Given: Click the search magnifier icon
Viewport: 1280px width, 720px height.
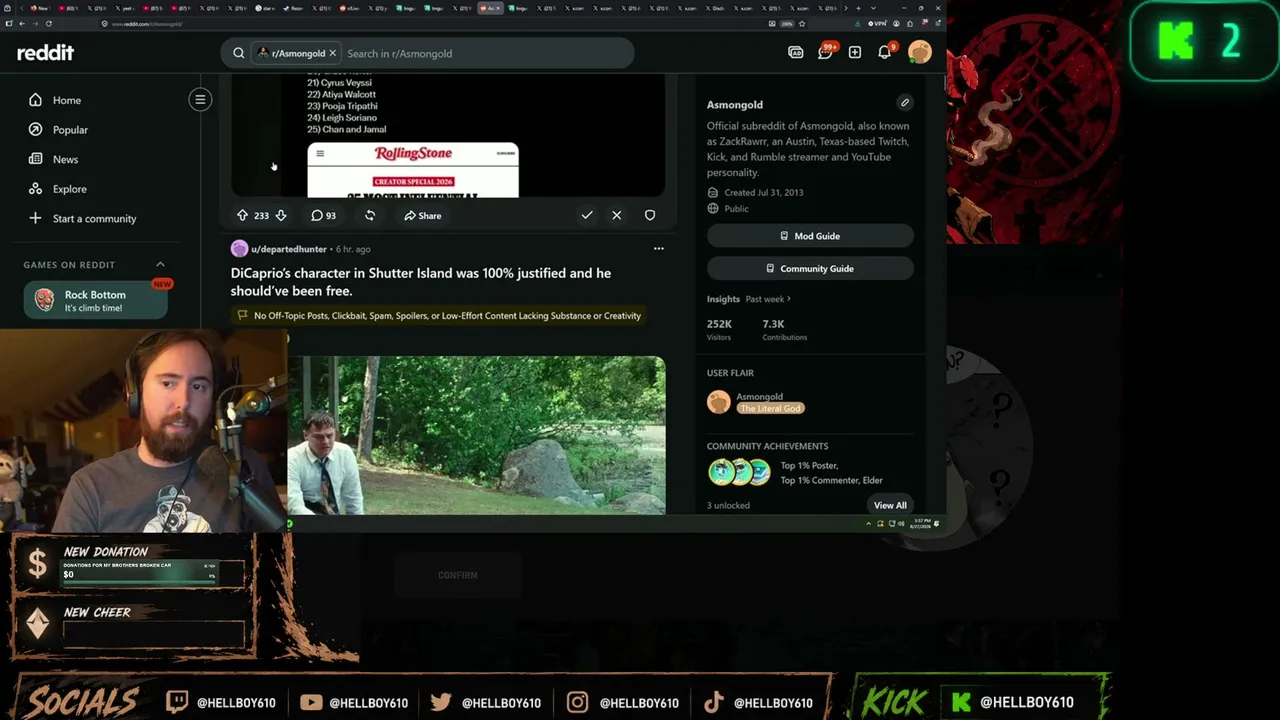Looking at the screenshot, I should pyautogui.click(x=239, y=53).
